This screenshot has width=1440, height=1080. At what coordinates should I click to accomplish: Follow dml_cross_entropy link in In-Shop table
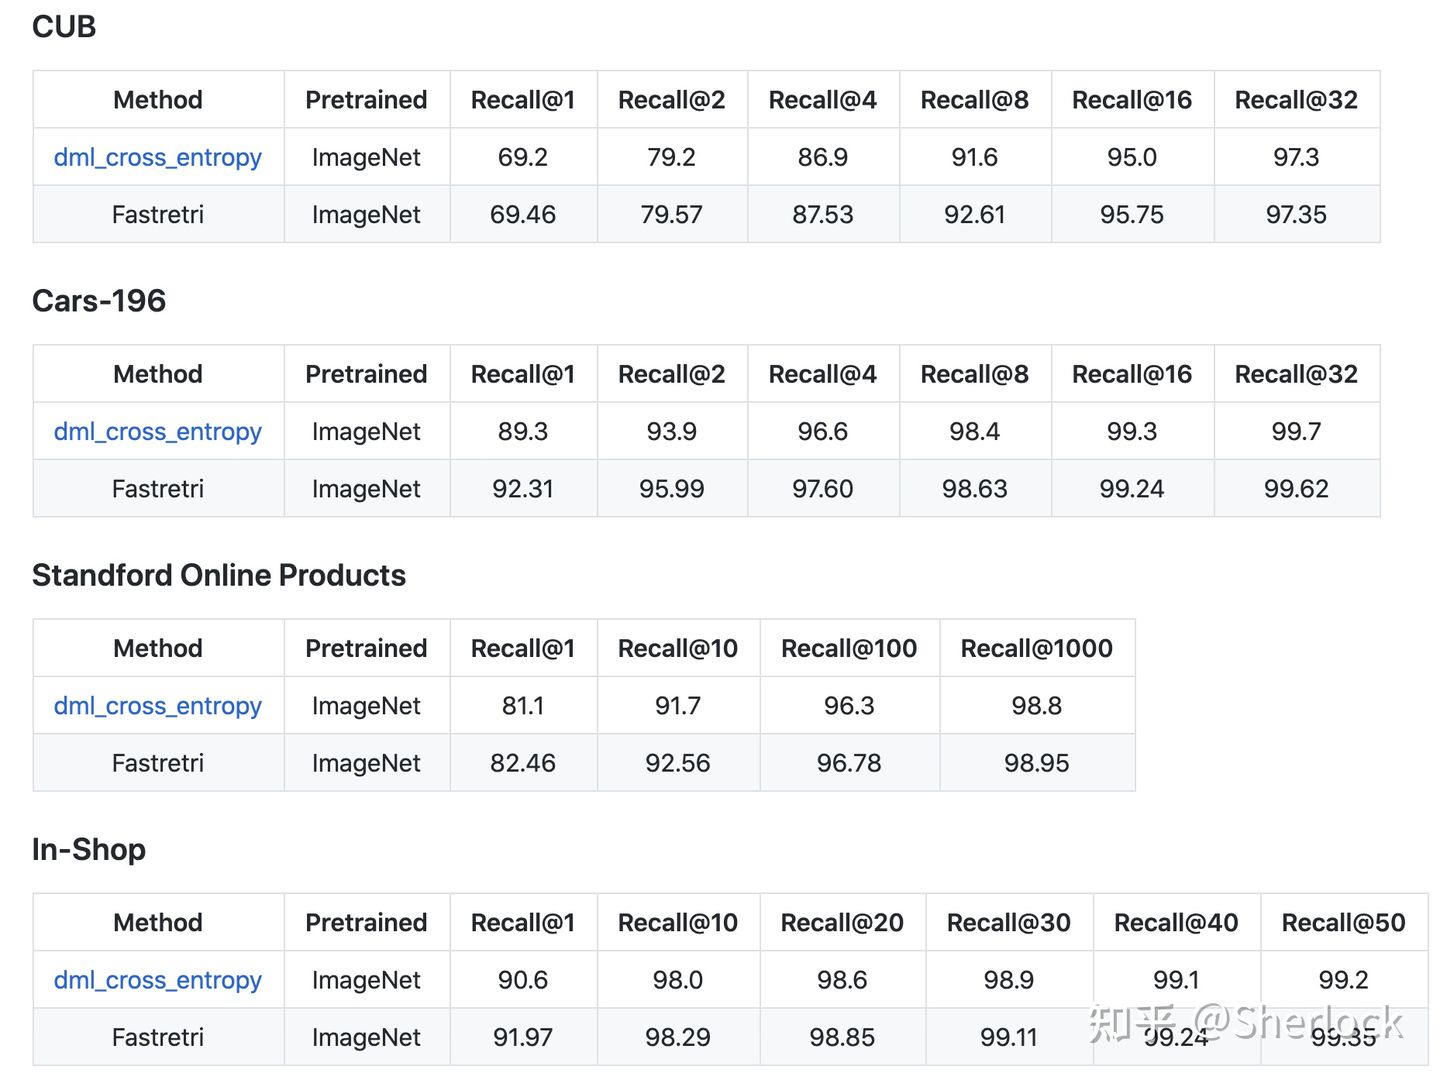pos(157,979)
